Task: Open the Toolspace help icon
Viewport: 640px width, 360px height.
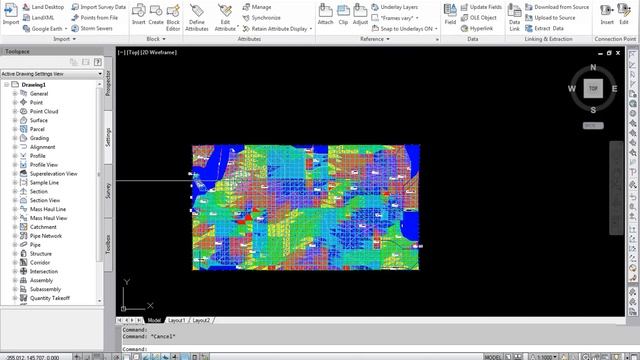Action: (x=98, y=62)
